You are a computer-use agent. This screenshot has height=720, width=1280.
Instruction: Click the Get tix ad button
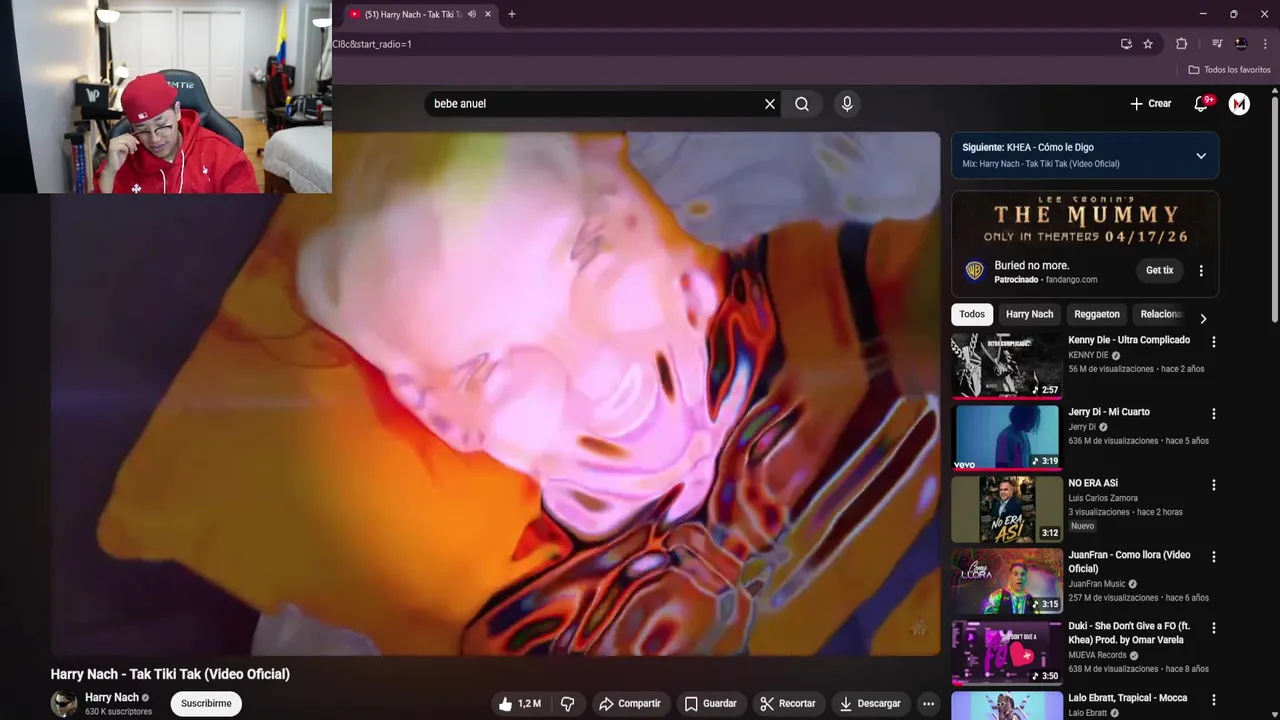point(1160,270)
